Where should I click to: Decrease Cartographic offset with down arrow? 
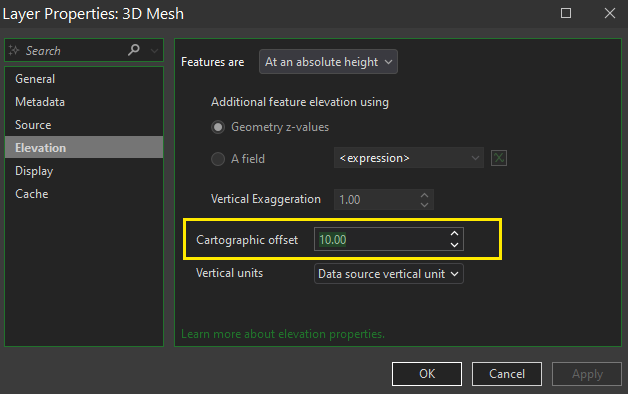[454, 245]
